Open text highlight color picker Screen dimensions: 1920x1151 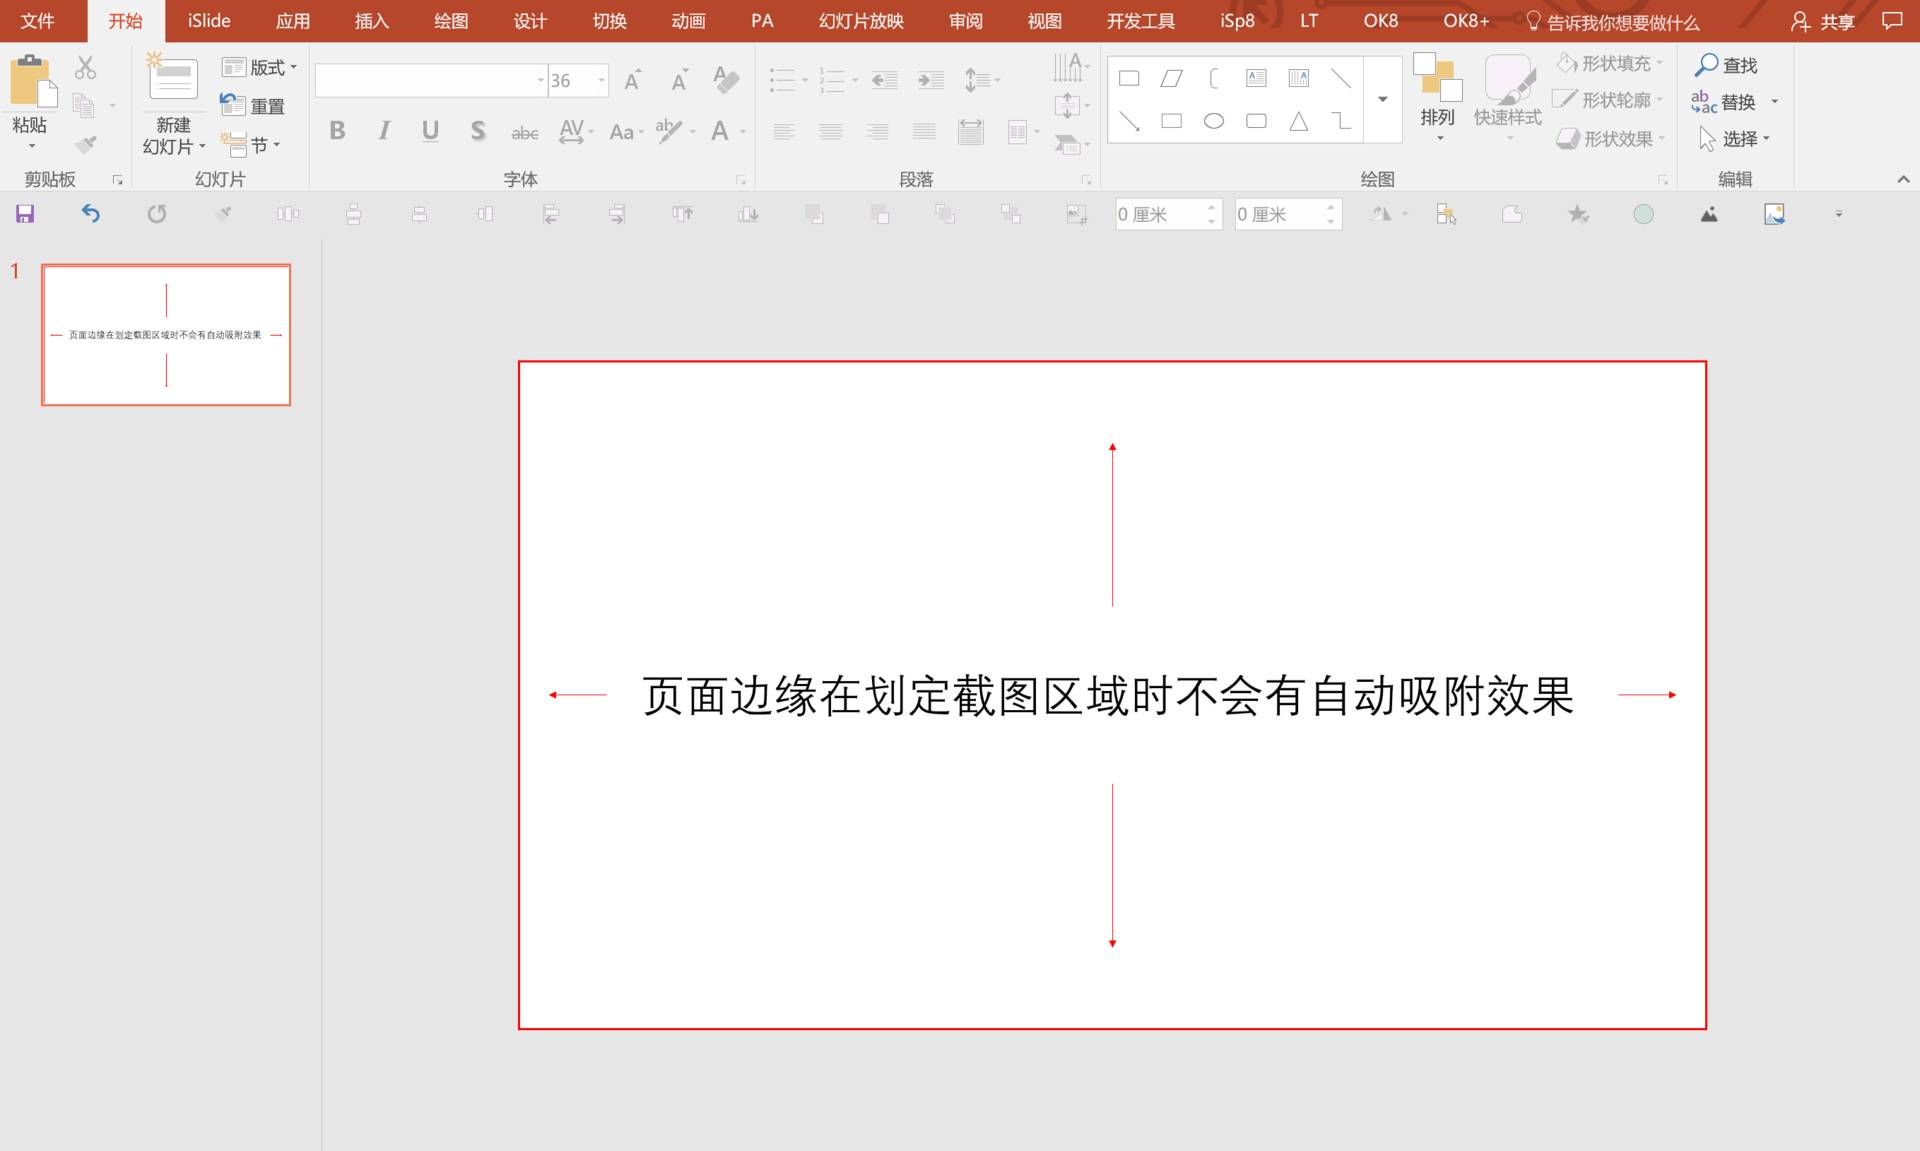pyautogui.click(x=675, y=131)
